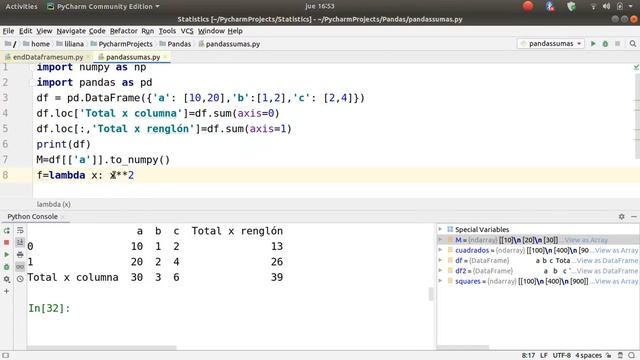This screenshot has width=640, height=360.
Task: Click View as Array for M
Action: [587, 240]
